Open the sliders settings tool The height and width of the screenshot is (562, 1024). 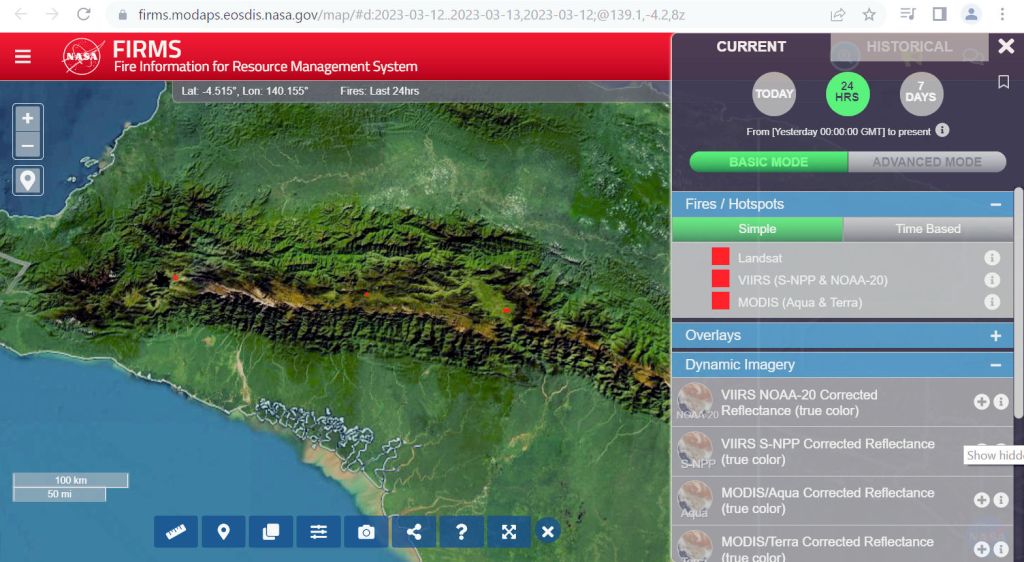pyautogui.click(x=318, y=532)
